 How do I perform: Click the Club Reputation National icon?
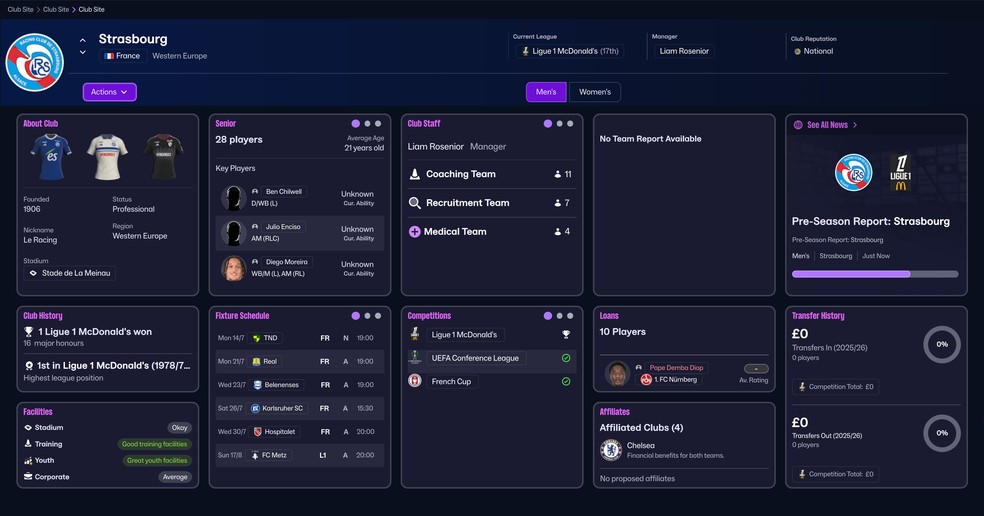[x=798, y=51]
